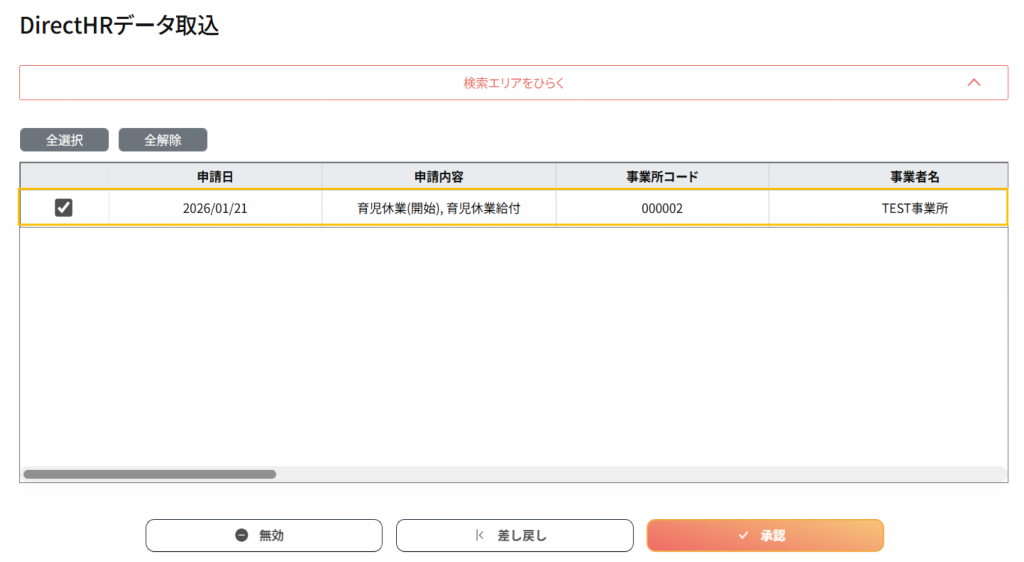
Task: Click the minus circle icon in 無効
Action: [x=241, y=536]
